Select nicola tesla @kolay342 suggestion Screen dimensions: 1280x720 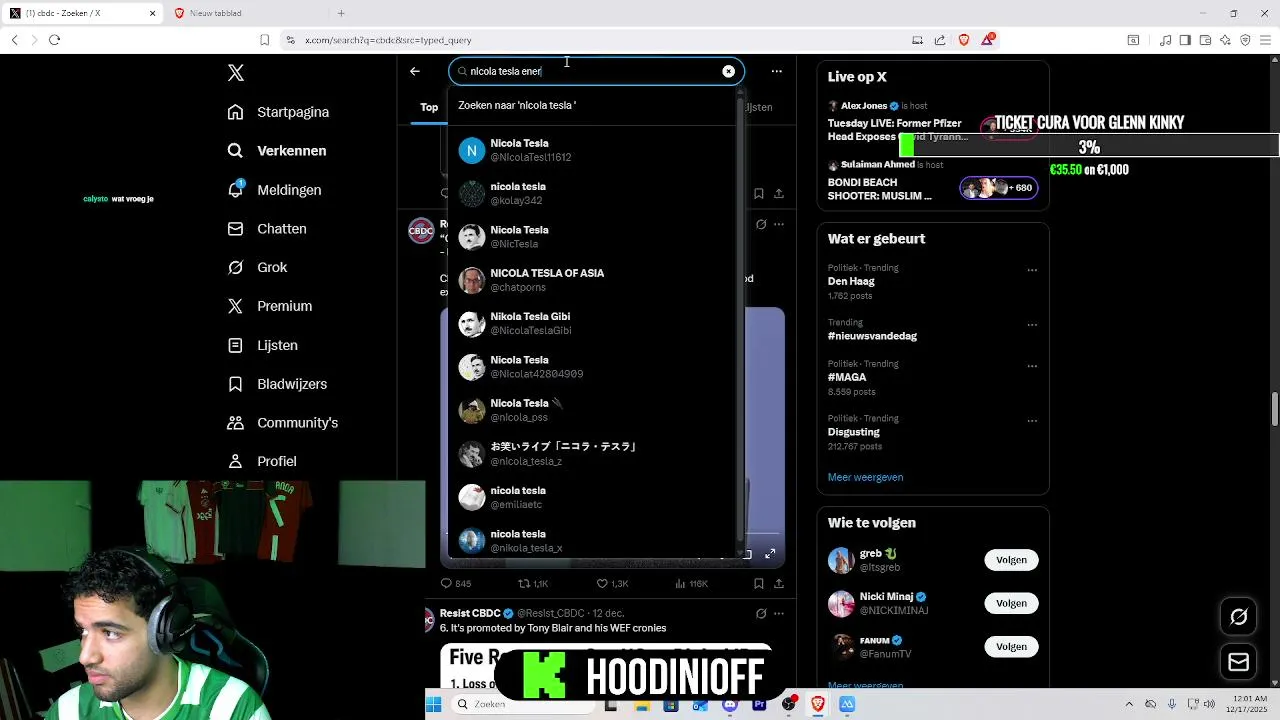(x=594, y=194)
